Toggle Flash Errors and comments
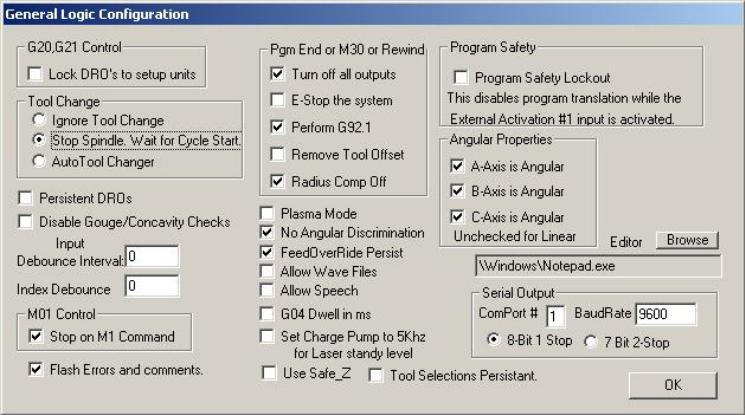This screenshot has width=745, height=415. (36, 369)
